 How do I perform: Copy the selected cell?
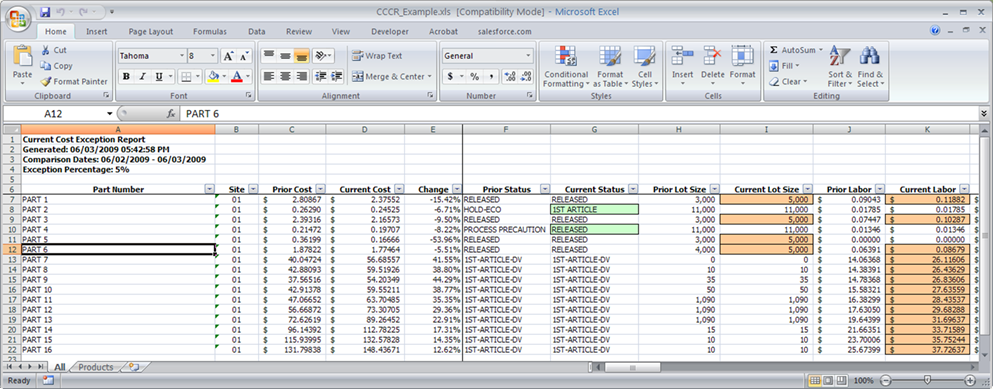click(56, 66)
